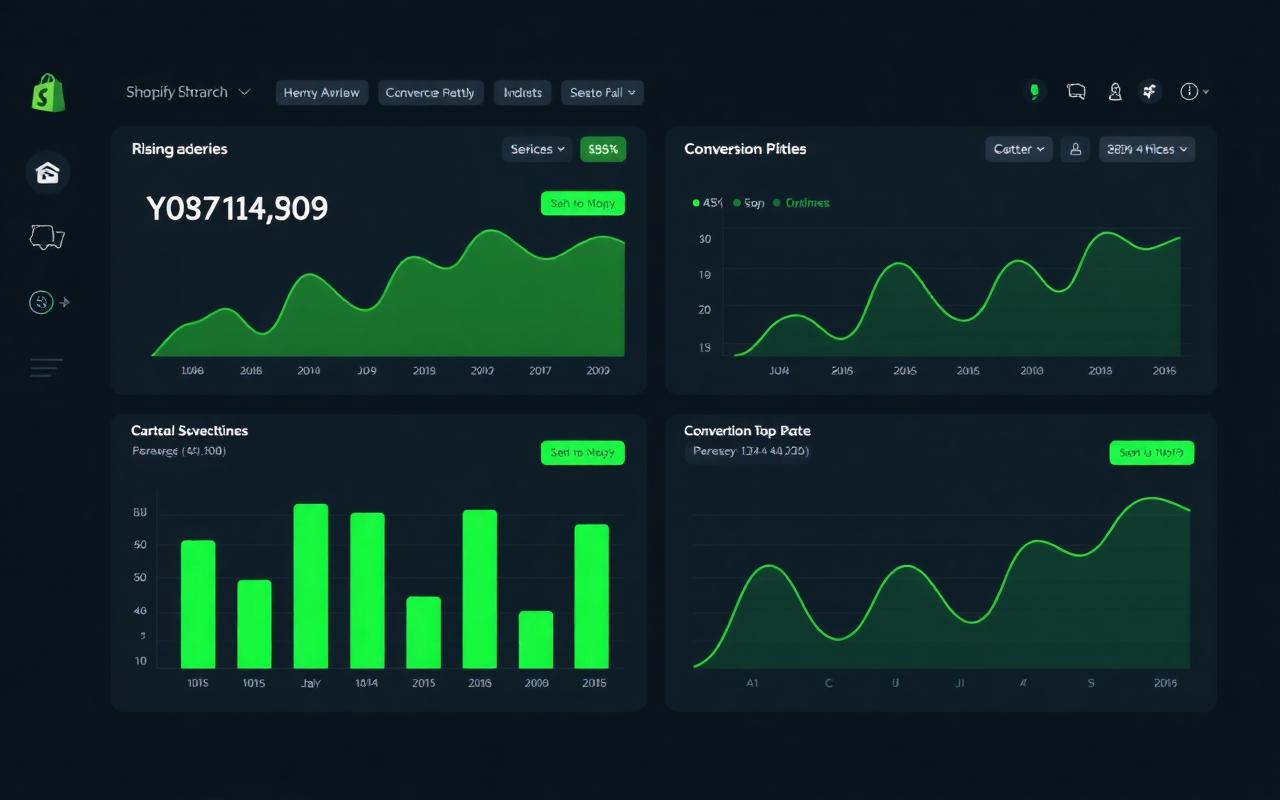Image resolution: width=1280 pixels, height=800 pixels.
Task: Expand the chevron next to the info icon
Action: click(x=1205, y=92)
